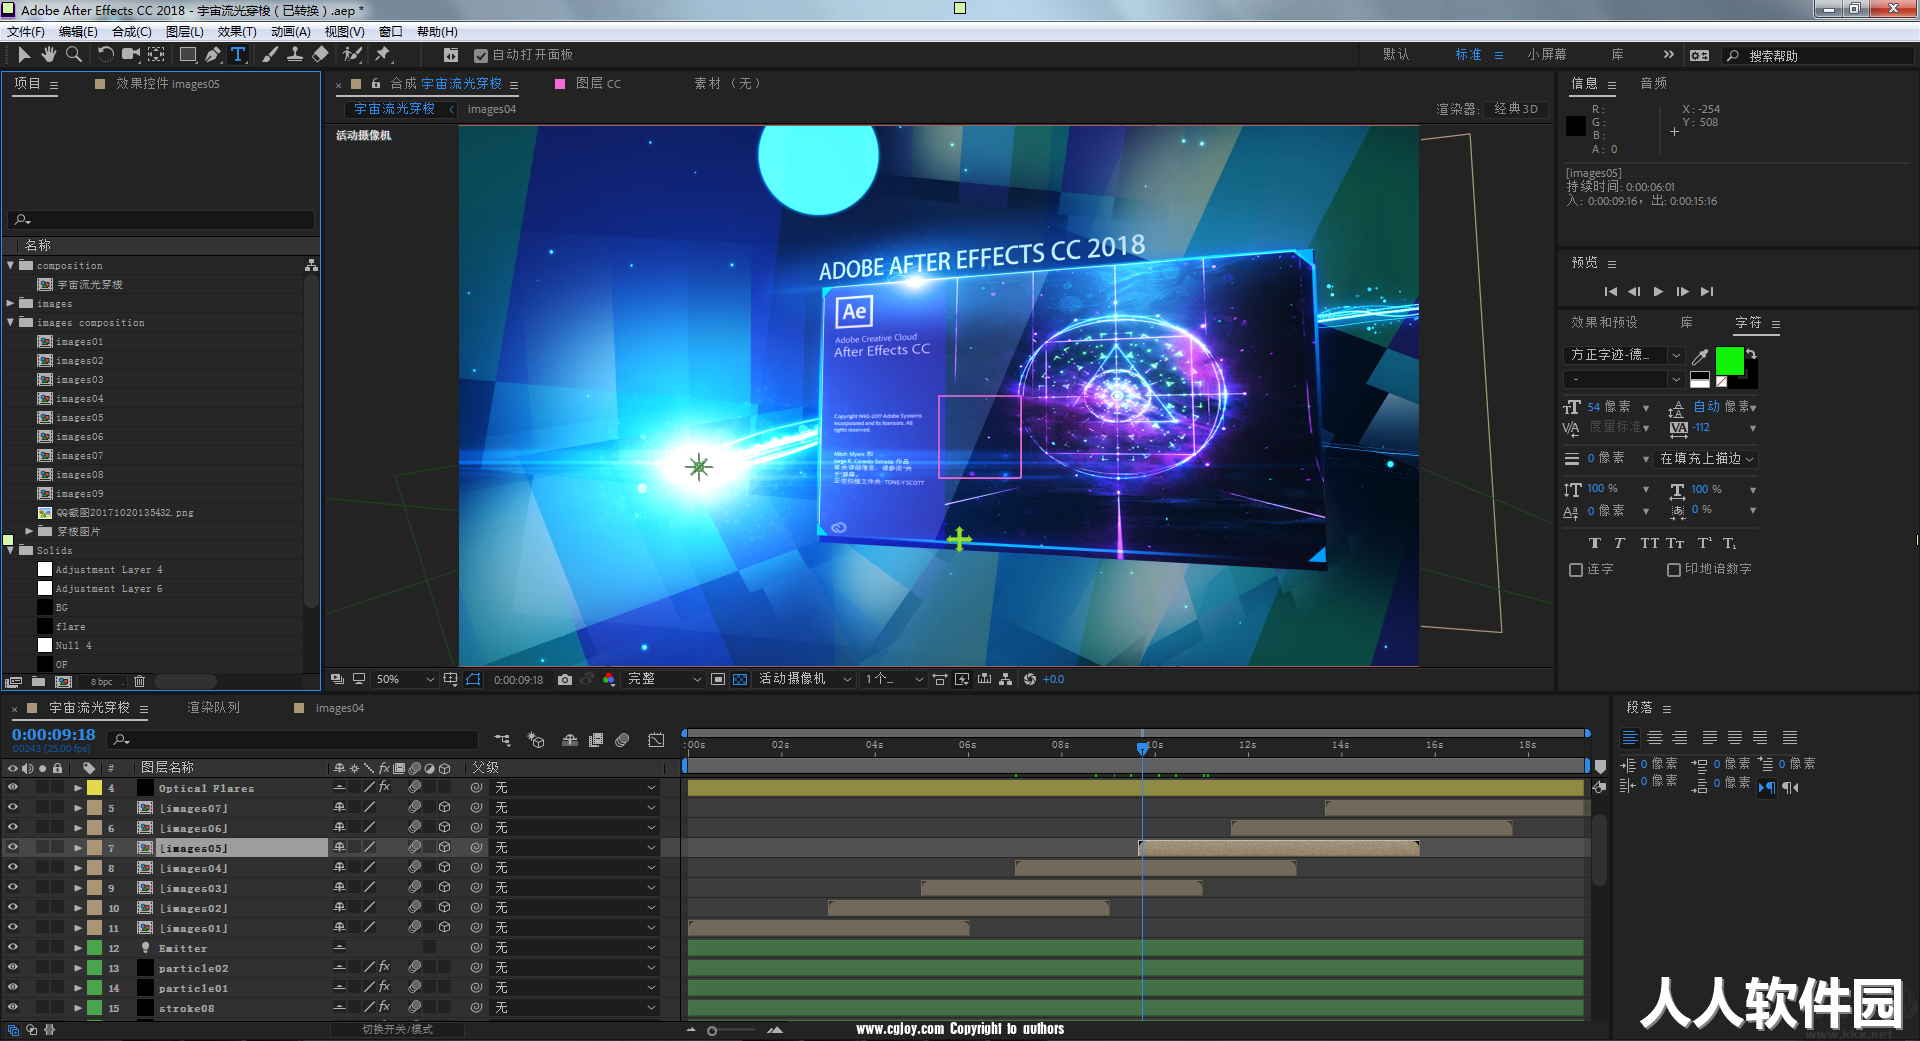Collapse the images composition folder
1920x1041 pixels.
(11, 322)
